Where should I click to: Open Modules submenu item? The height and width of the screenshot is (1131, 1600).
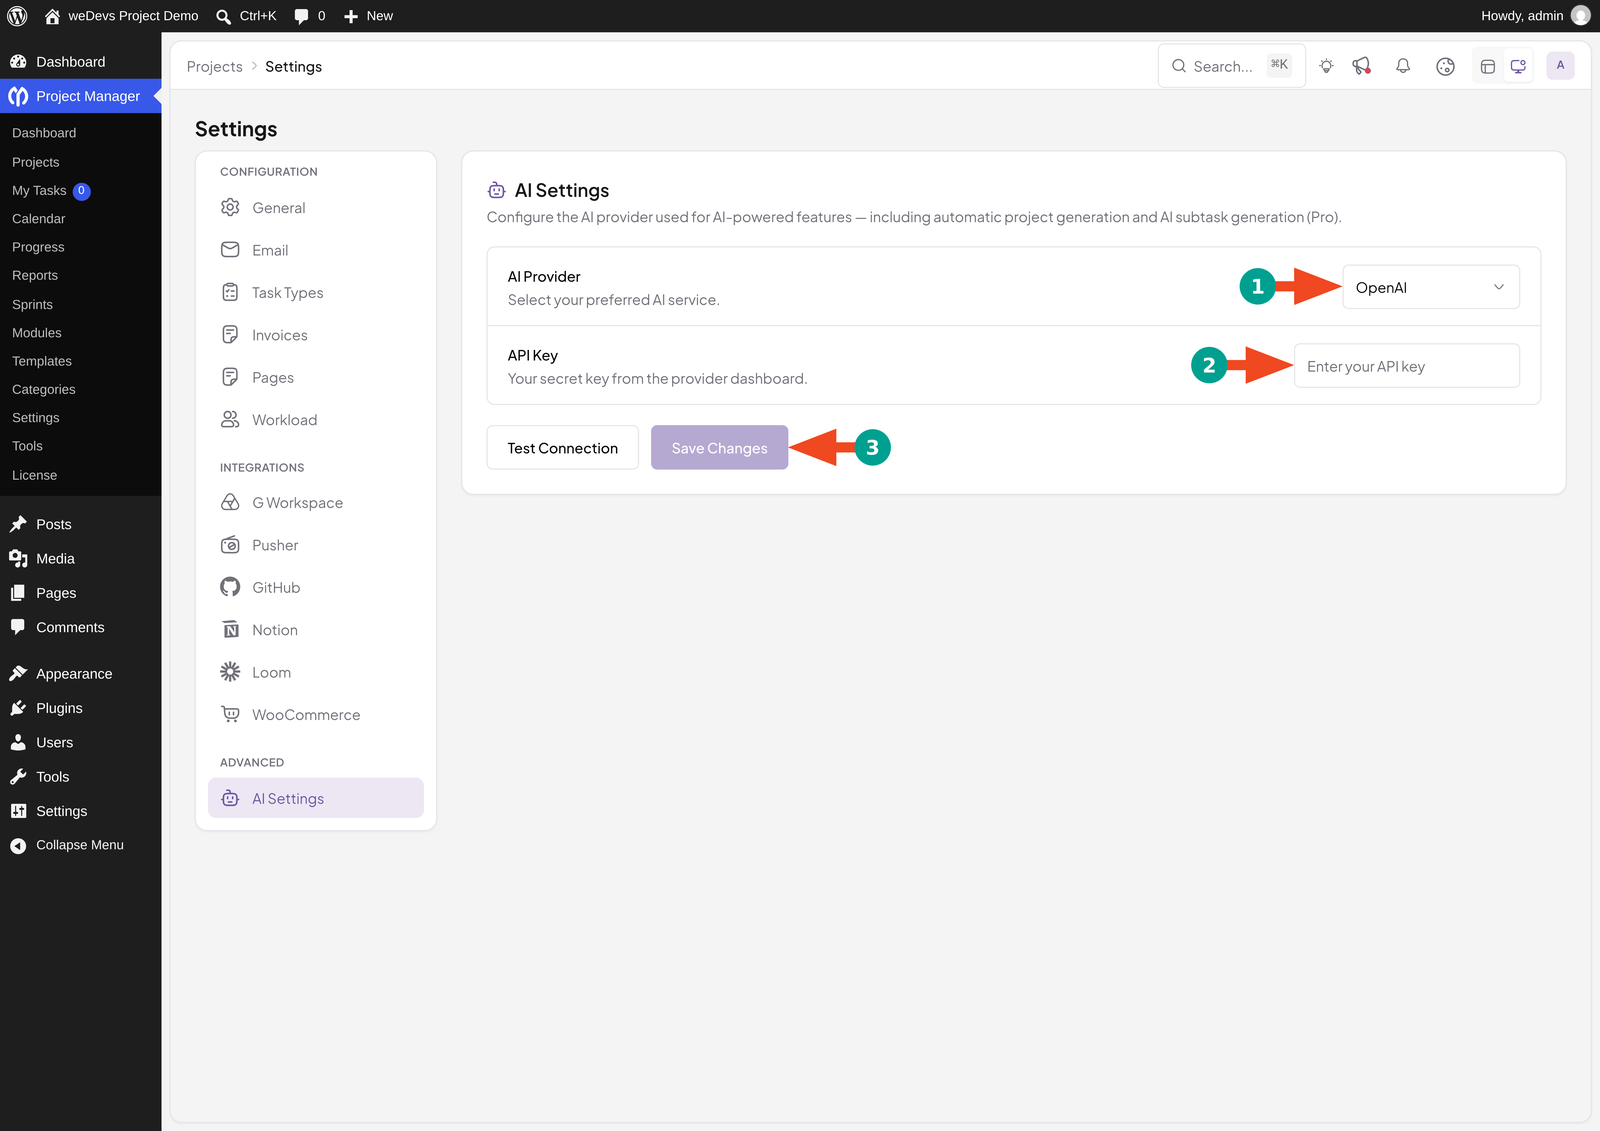37,333
